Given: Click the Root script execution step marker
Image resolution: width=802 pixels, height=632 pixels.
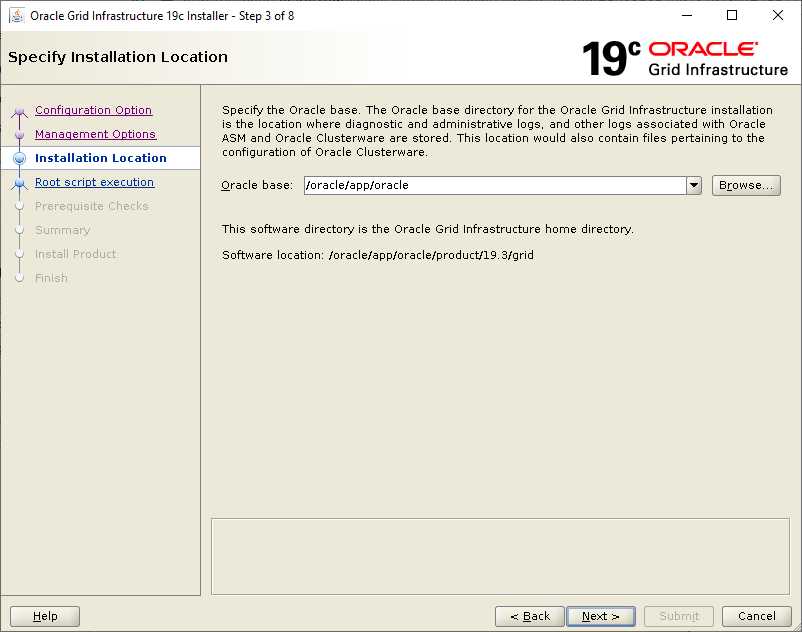Looking at the screenshot, I should click(19, 183).
